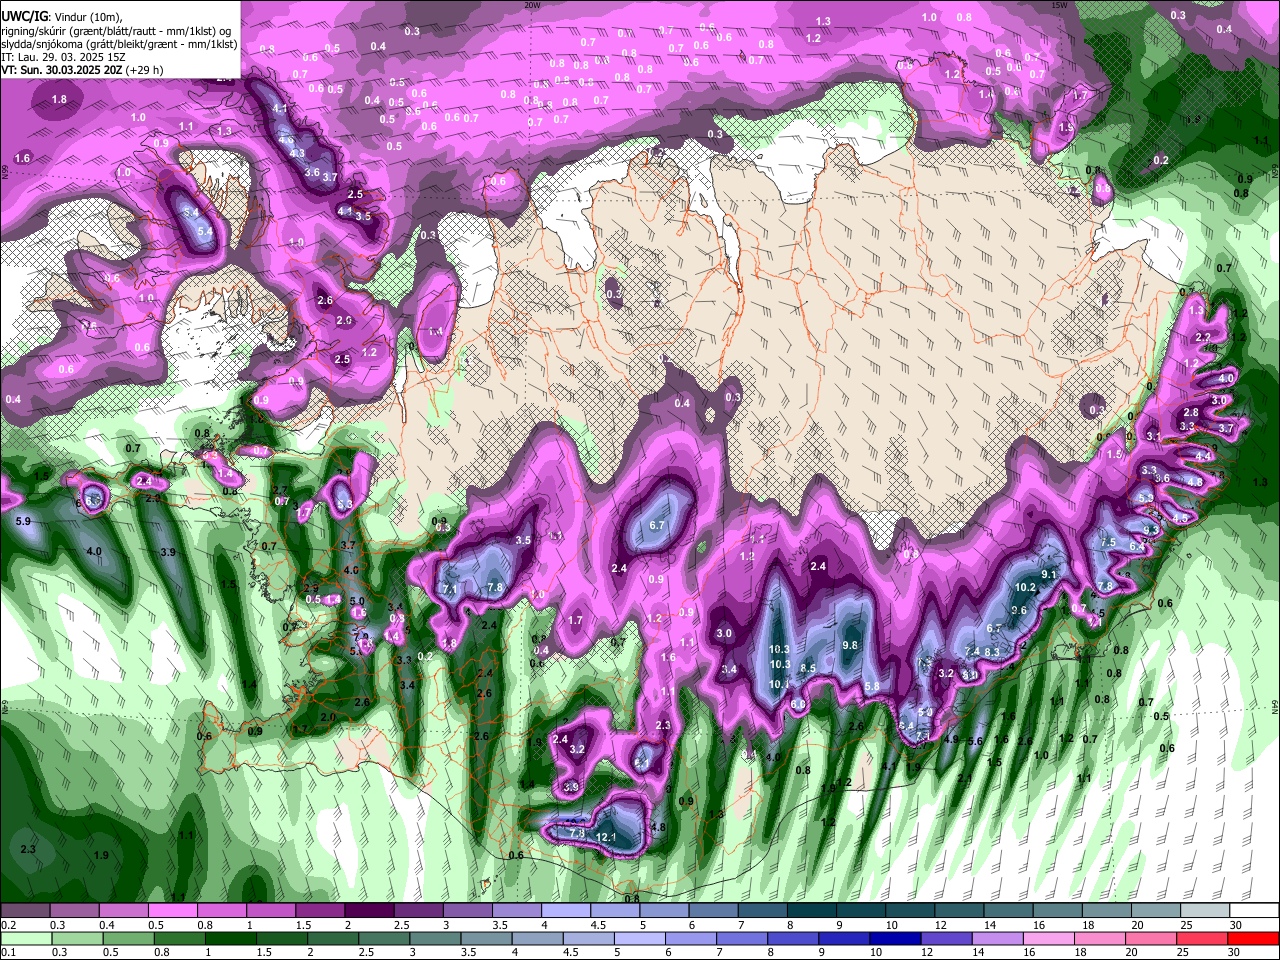Screen dimensions: 1280x960
Task: Select the pale grey swatch labeled 25 in upper legend
Action: pos(1206,912)
